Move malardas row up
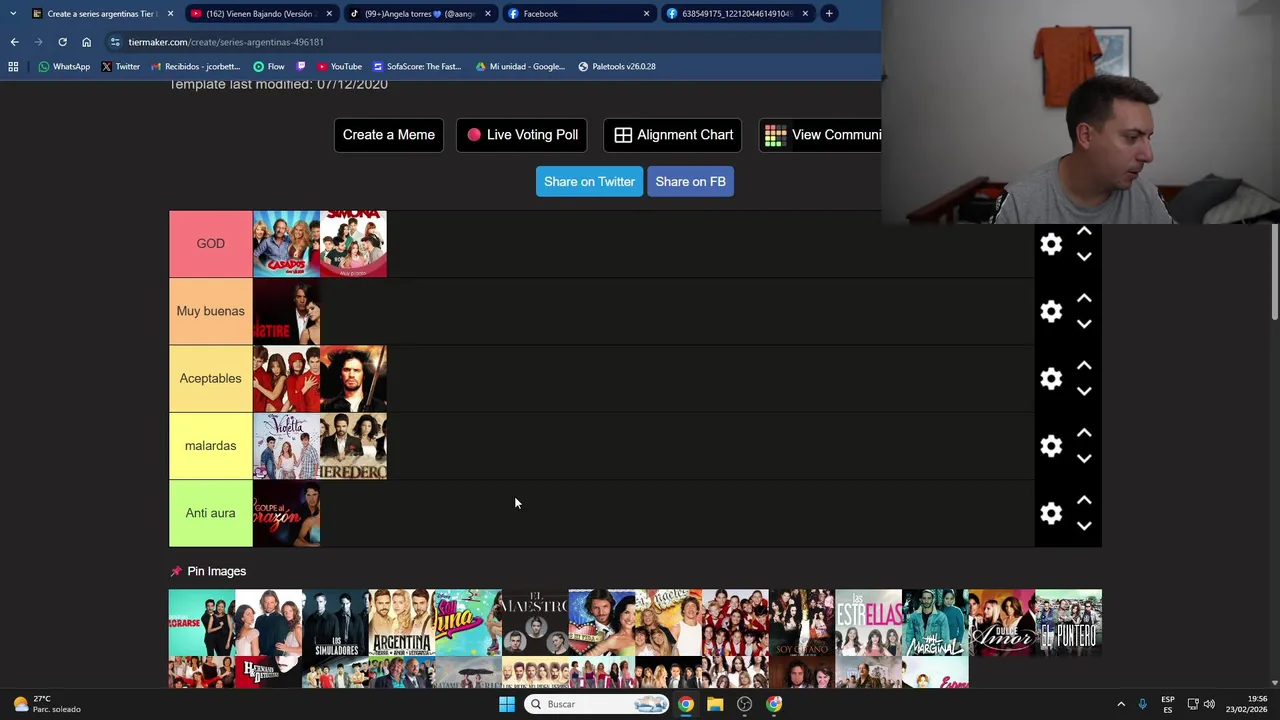This screenshot has height=720, width=1280. (x=1084, y=433)
